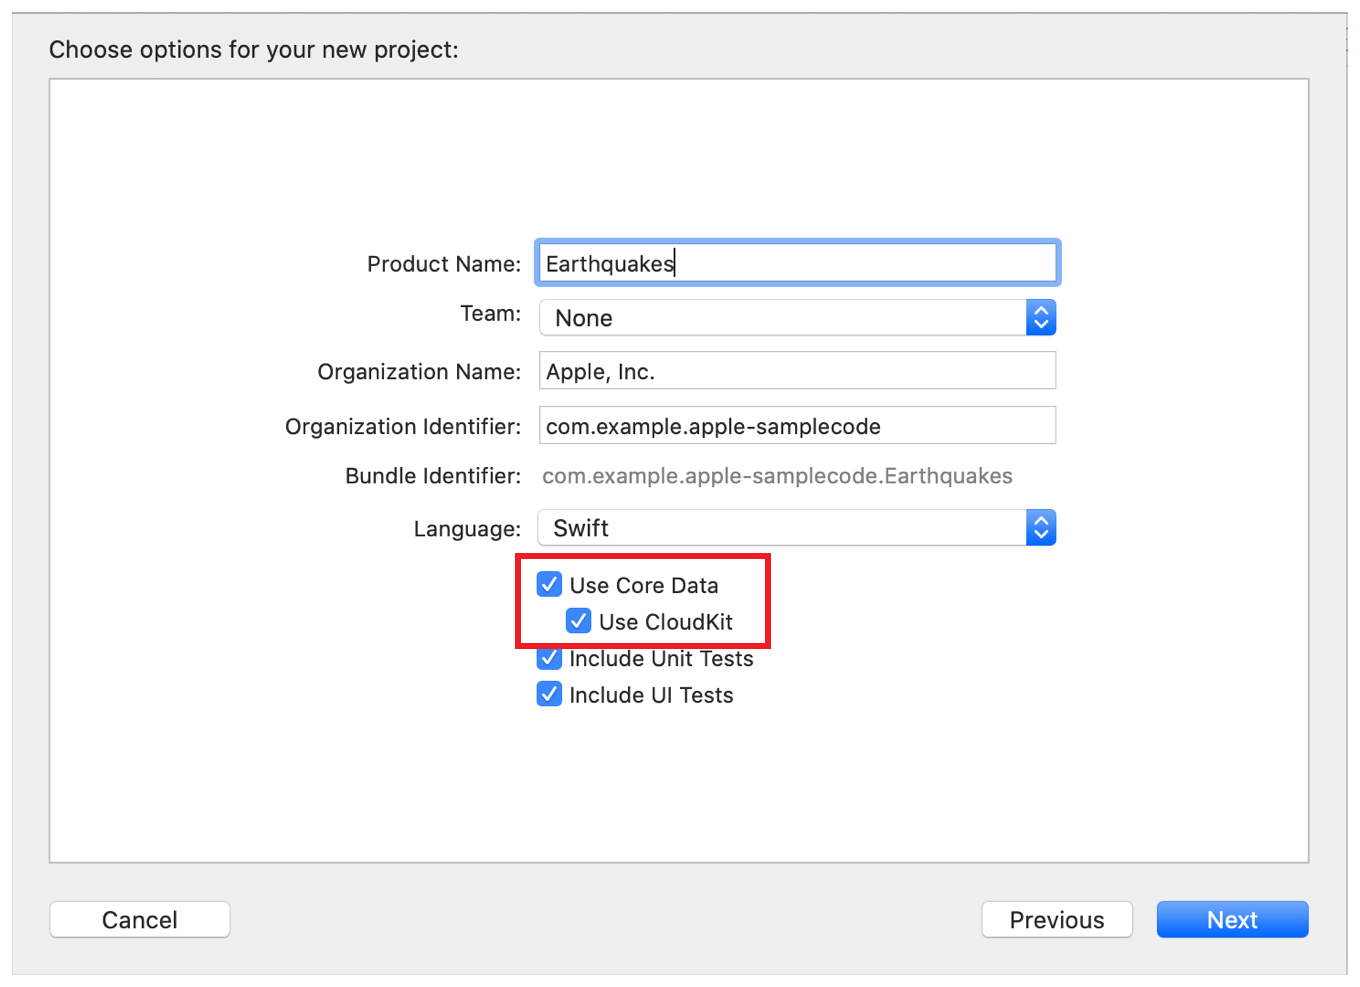Click the Product Name label
This screenshot has width=1360, height=987.
pyautogui.click(x=443, y=264)
